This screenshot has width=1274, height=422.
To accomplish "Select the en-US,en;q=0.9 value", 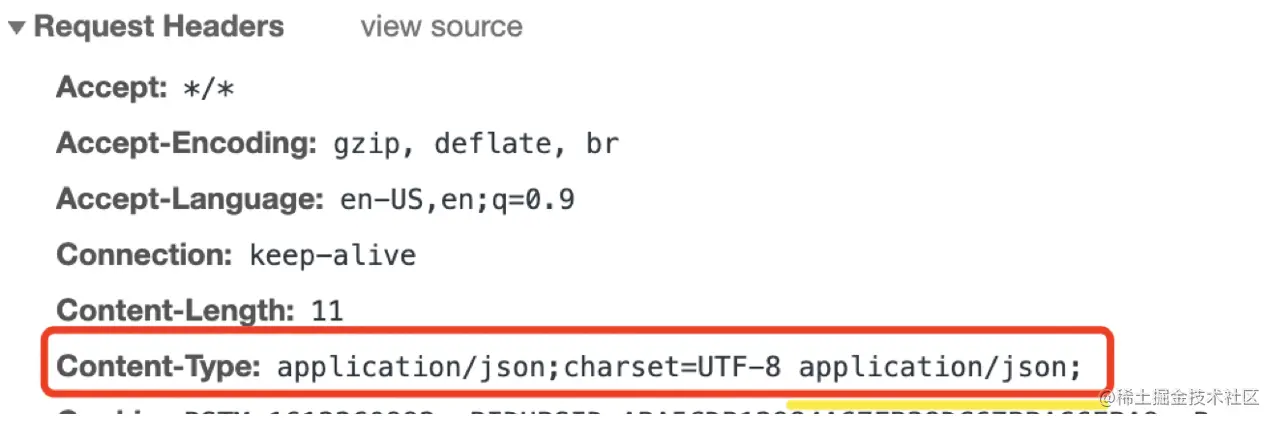I will point(457,200).
